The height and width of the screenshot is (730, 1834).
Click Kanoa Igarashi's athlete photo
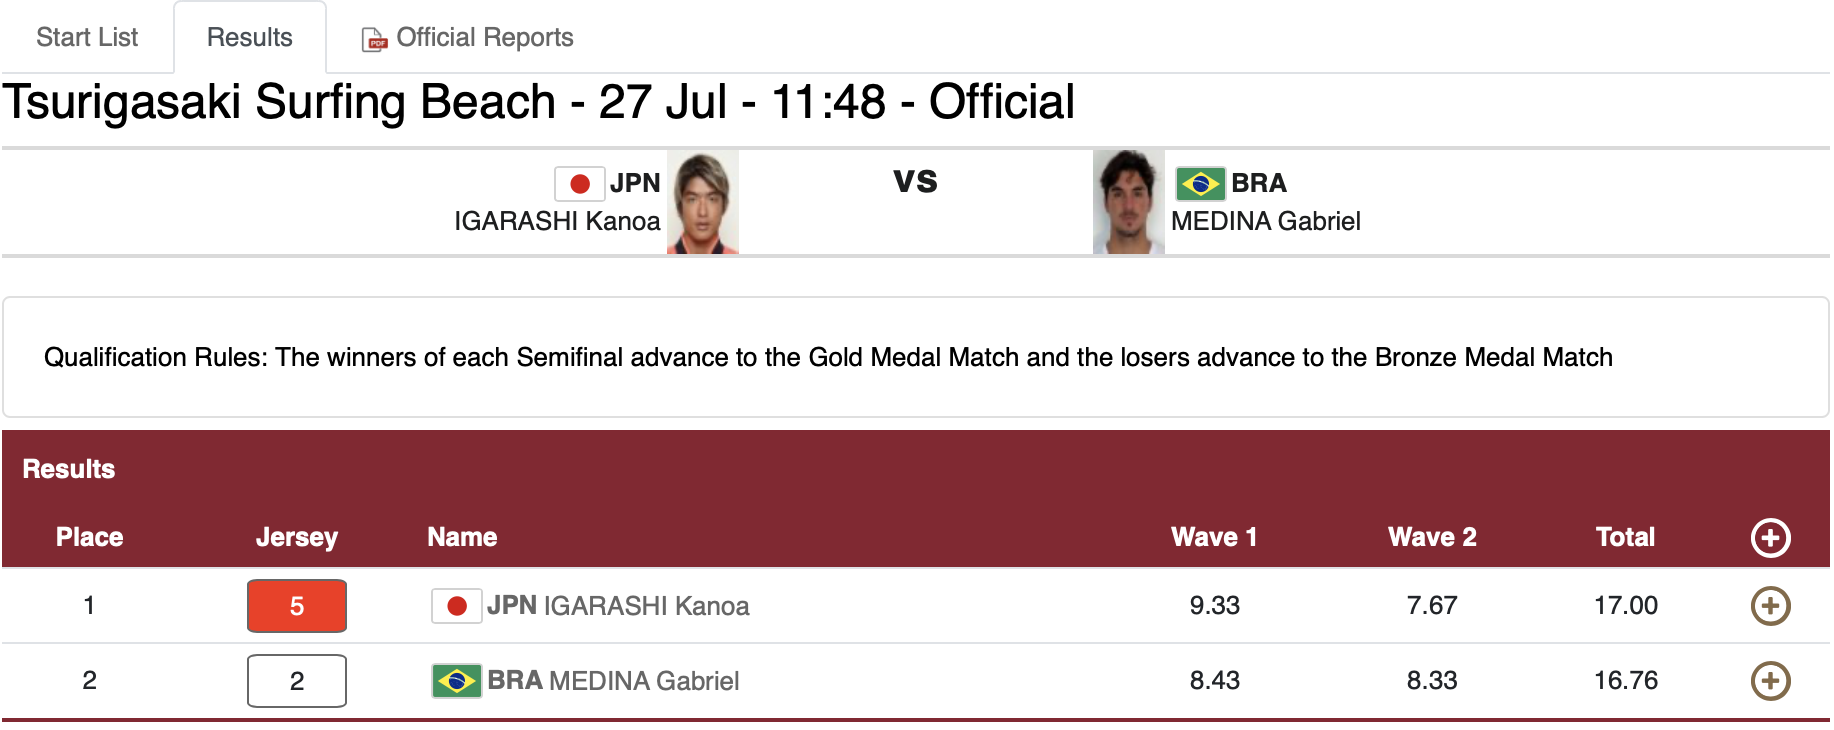[703, 202]
